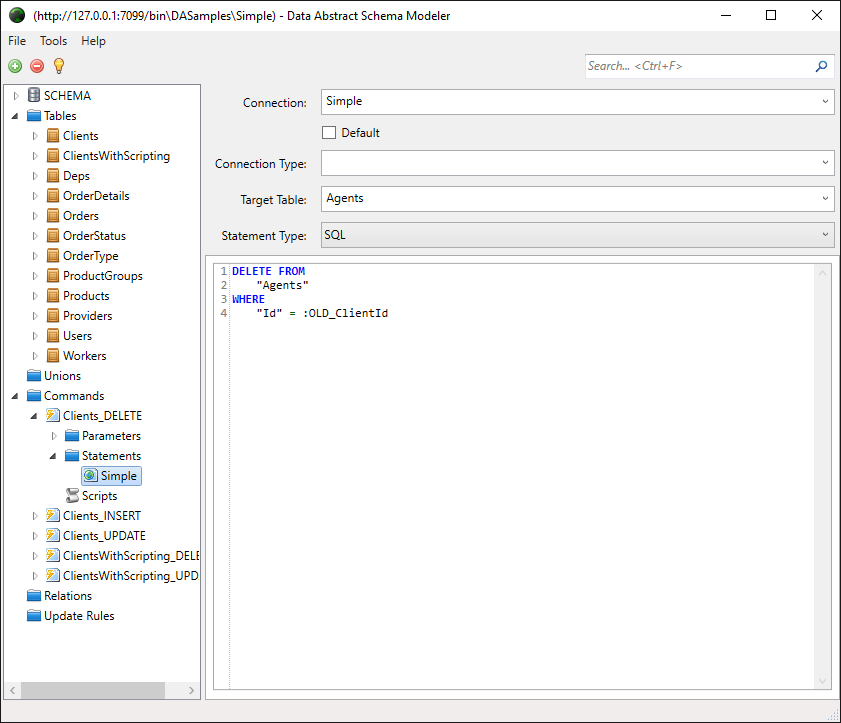The height and width of the screenshot is (723, 841).
Task: Select the Simple statement node icon
Action: click(91, 476)
